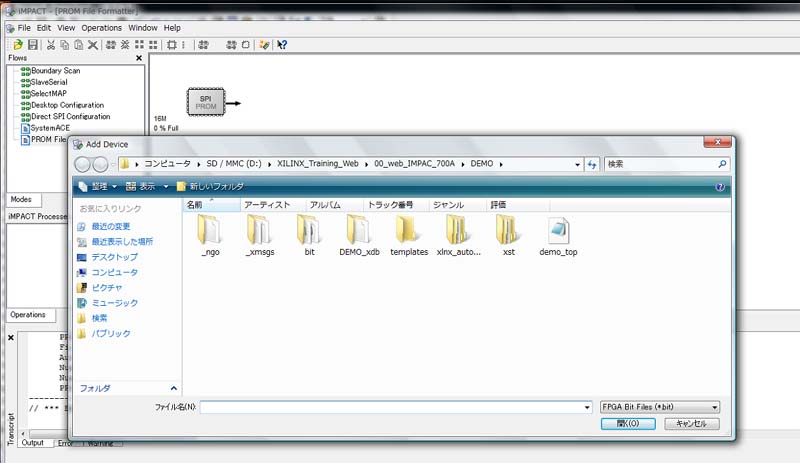The image size is (800, 463).
Task: Click the asterisk-shaped initialize chain toolbar icon
Action: click(x=125, y=45)
